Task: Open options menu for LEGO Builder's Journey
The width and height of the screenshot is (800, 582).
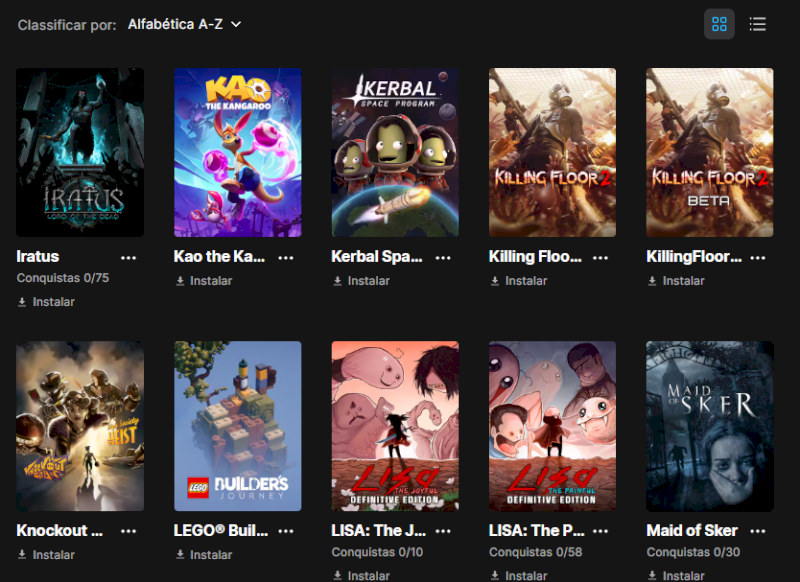Action: (286, 531)
